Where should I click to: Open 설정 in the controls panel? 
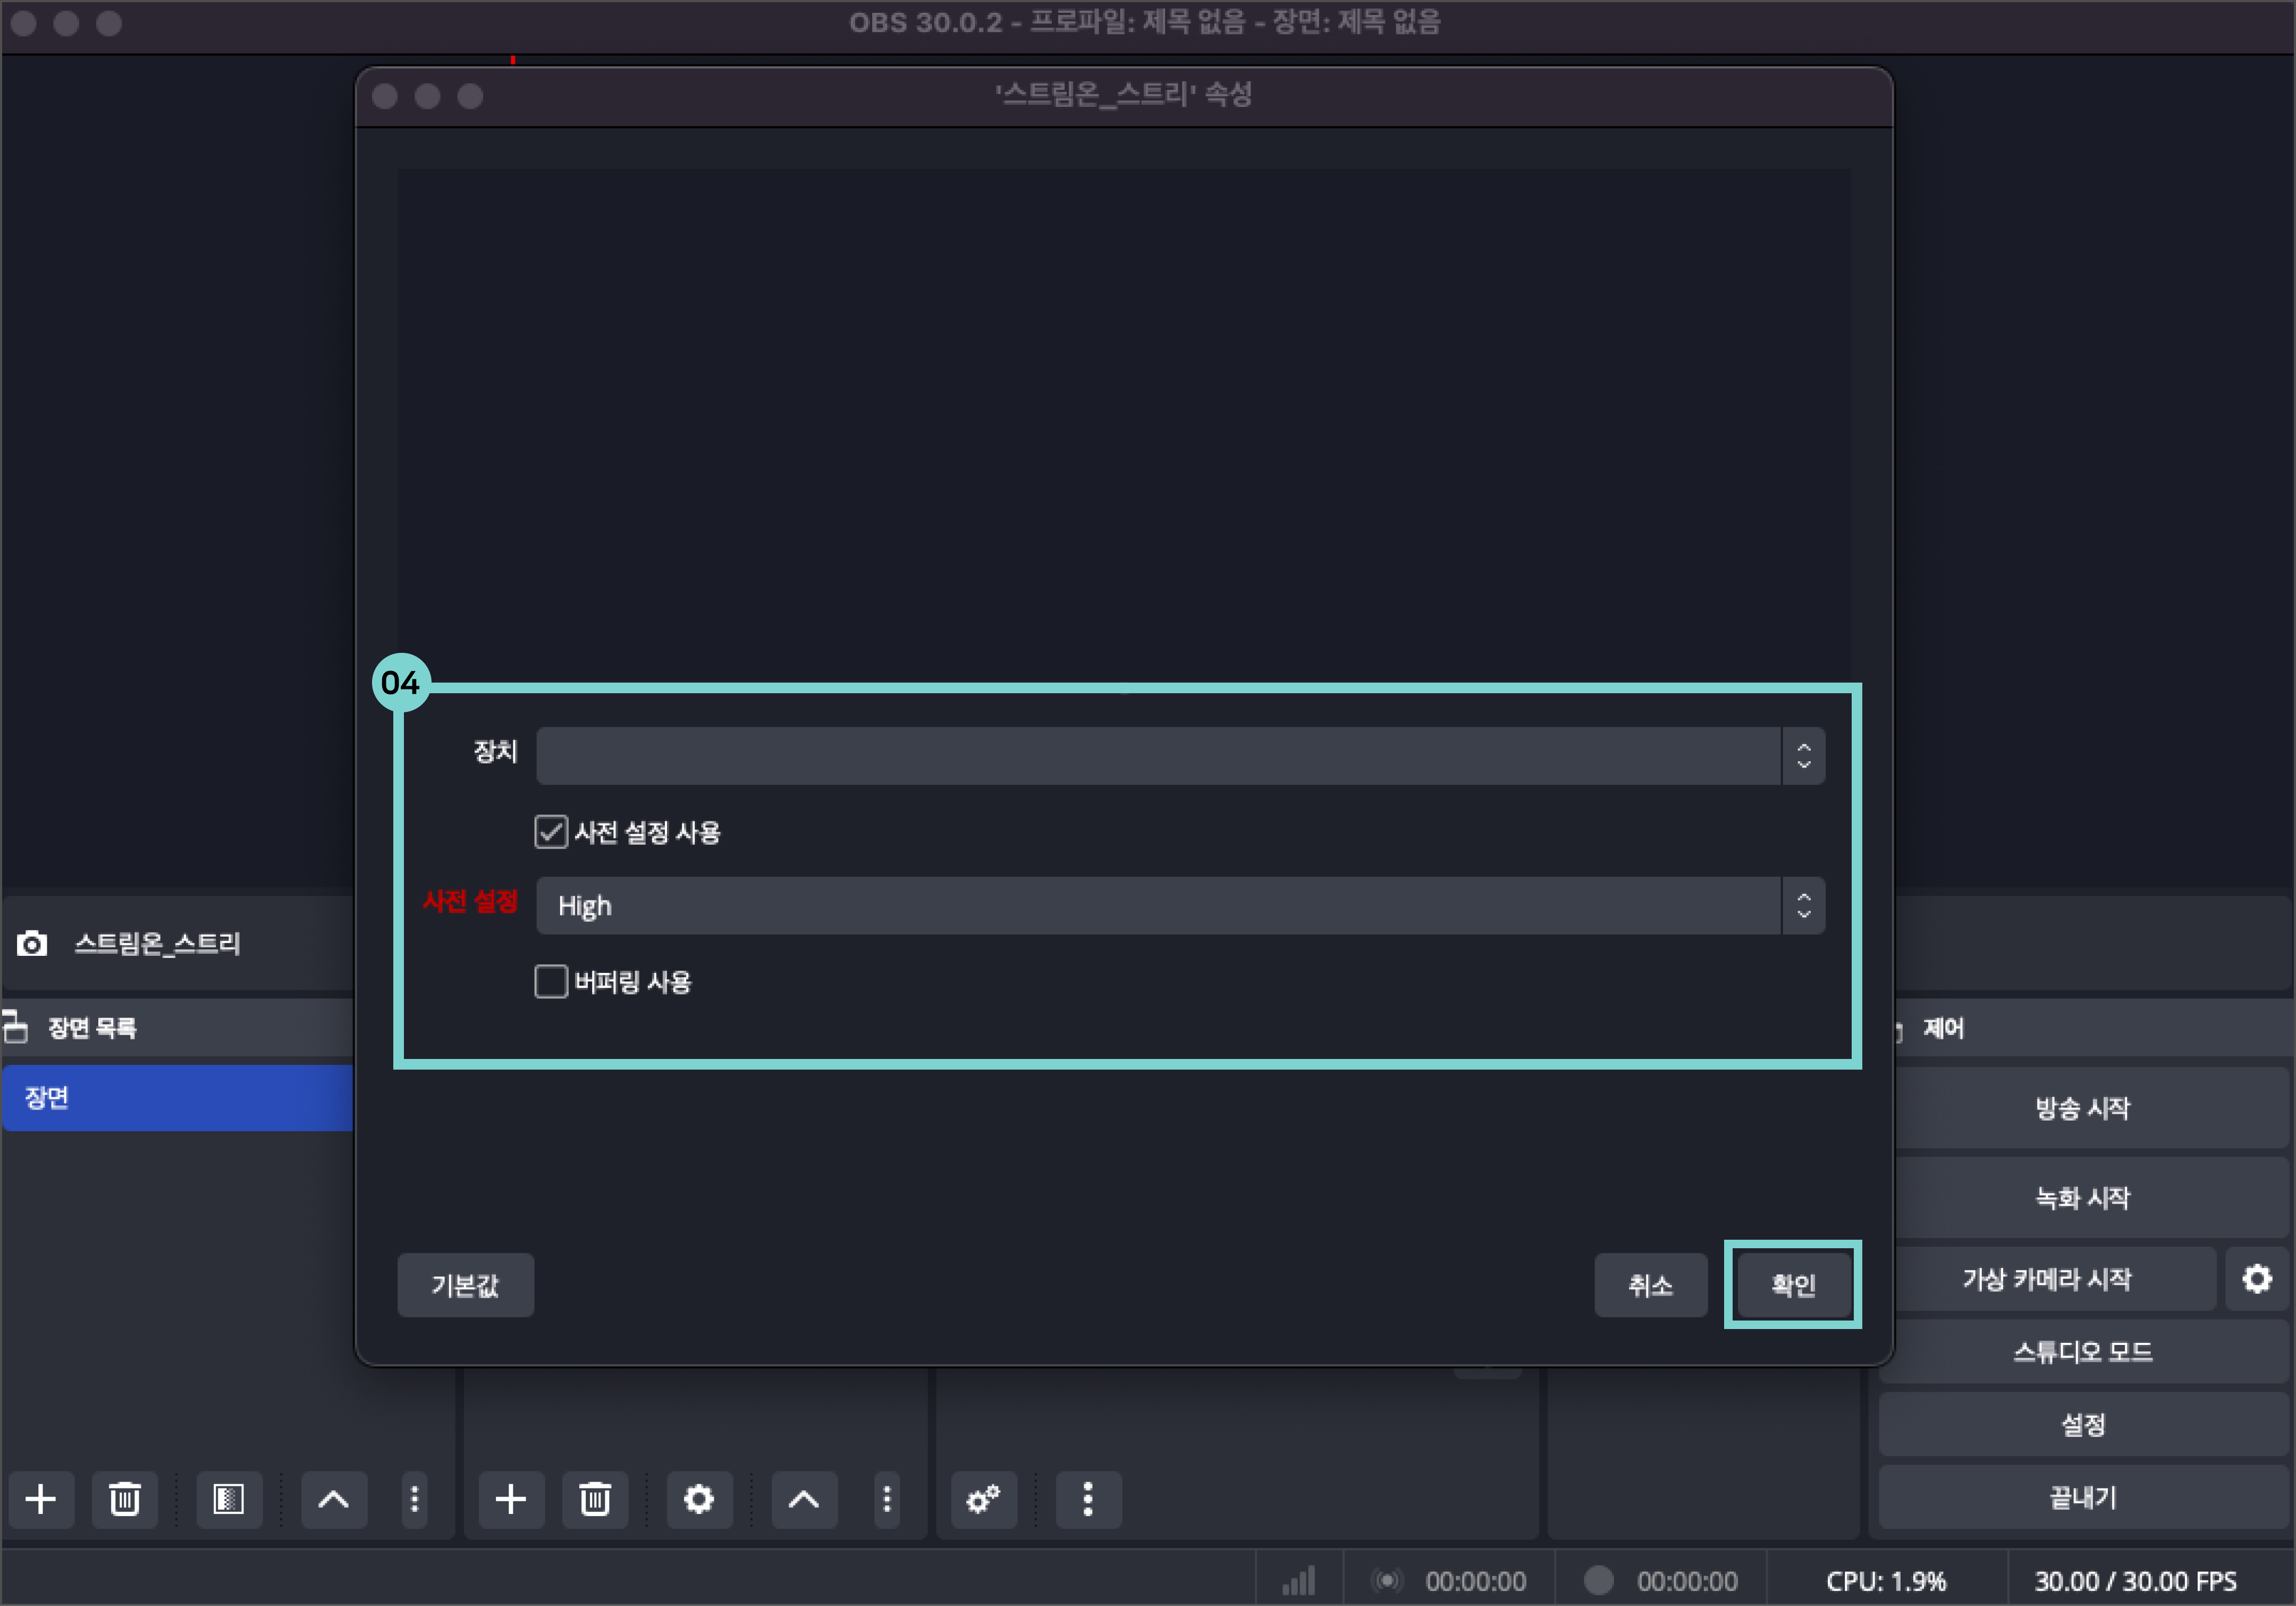pyautogui.click(x=2083, y=1425)
